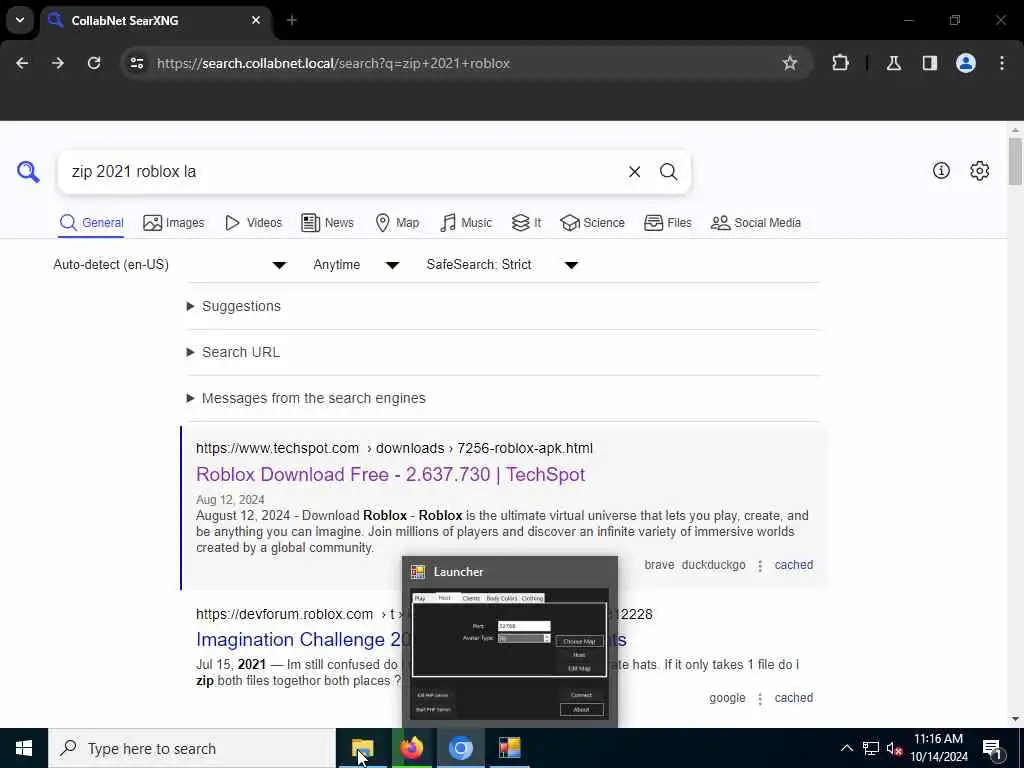This screenshot has height=768, width=1024.
Task: Switch to the Social Media category
Action: pyautogui.click(x=756, y=223)
